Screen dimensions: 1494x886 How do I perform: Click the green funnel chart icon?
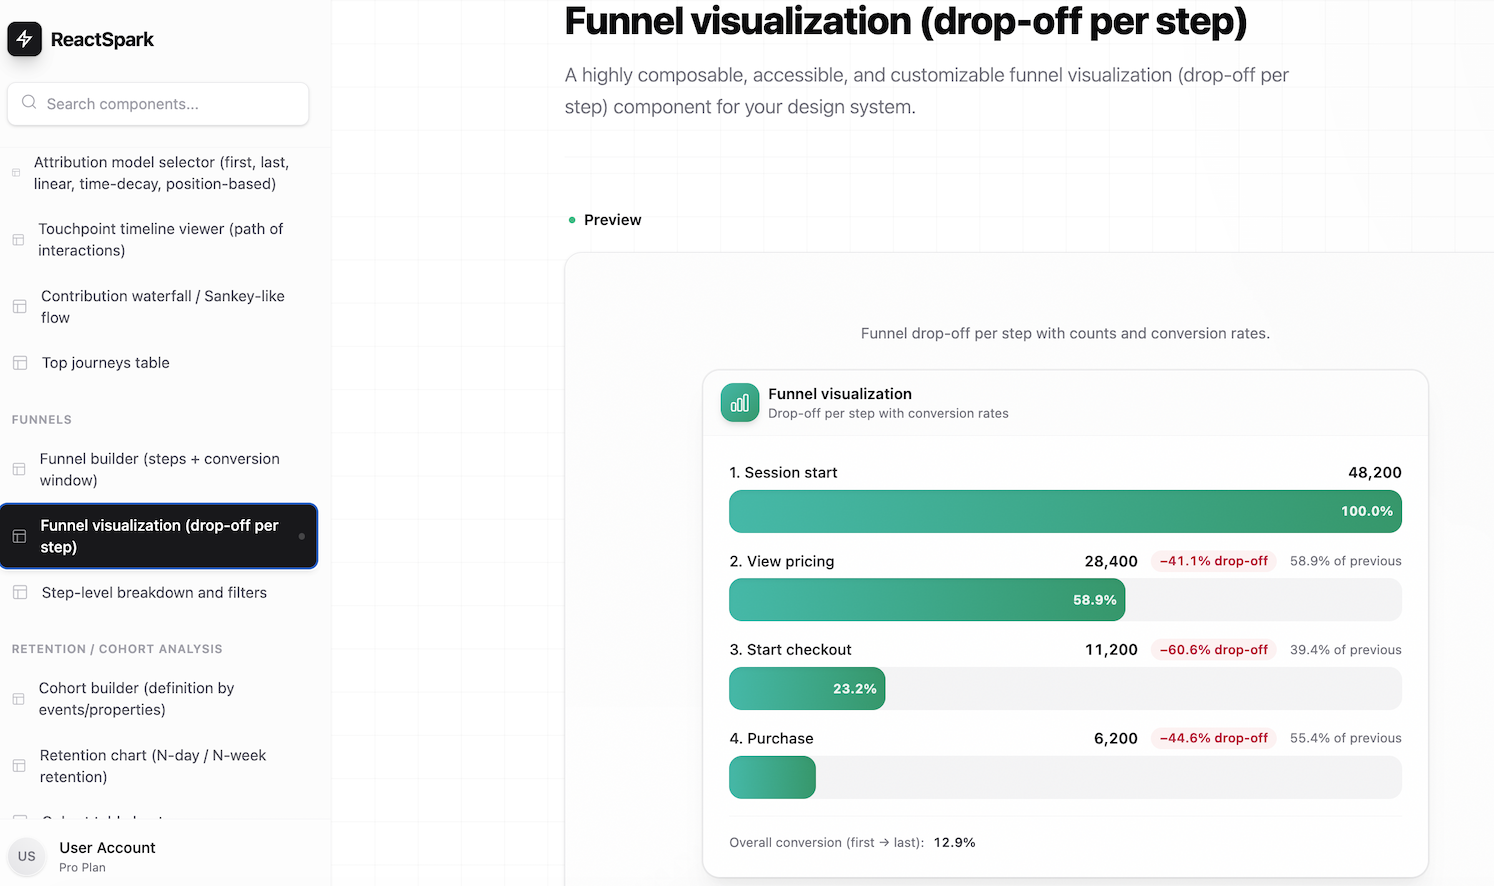739,403
